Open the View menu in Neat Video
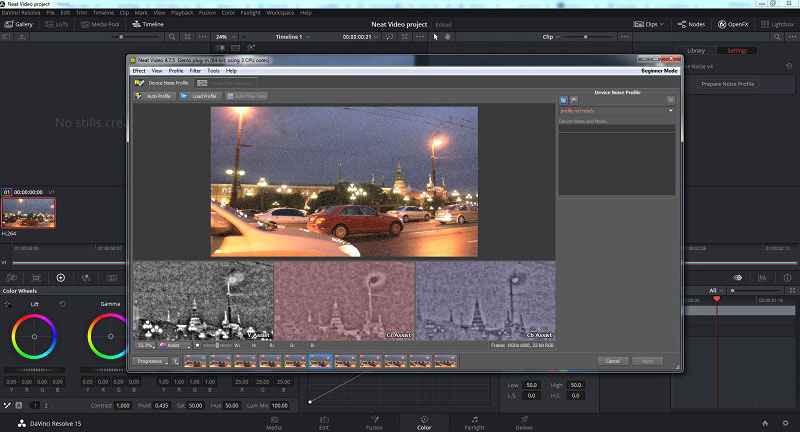The height and width of the screenshot is (432, 800). coord(157,71)
